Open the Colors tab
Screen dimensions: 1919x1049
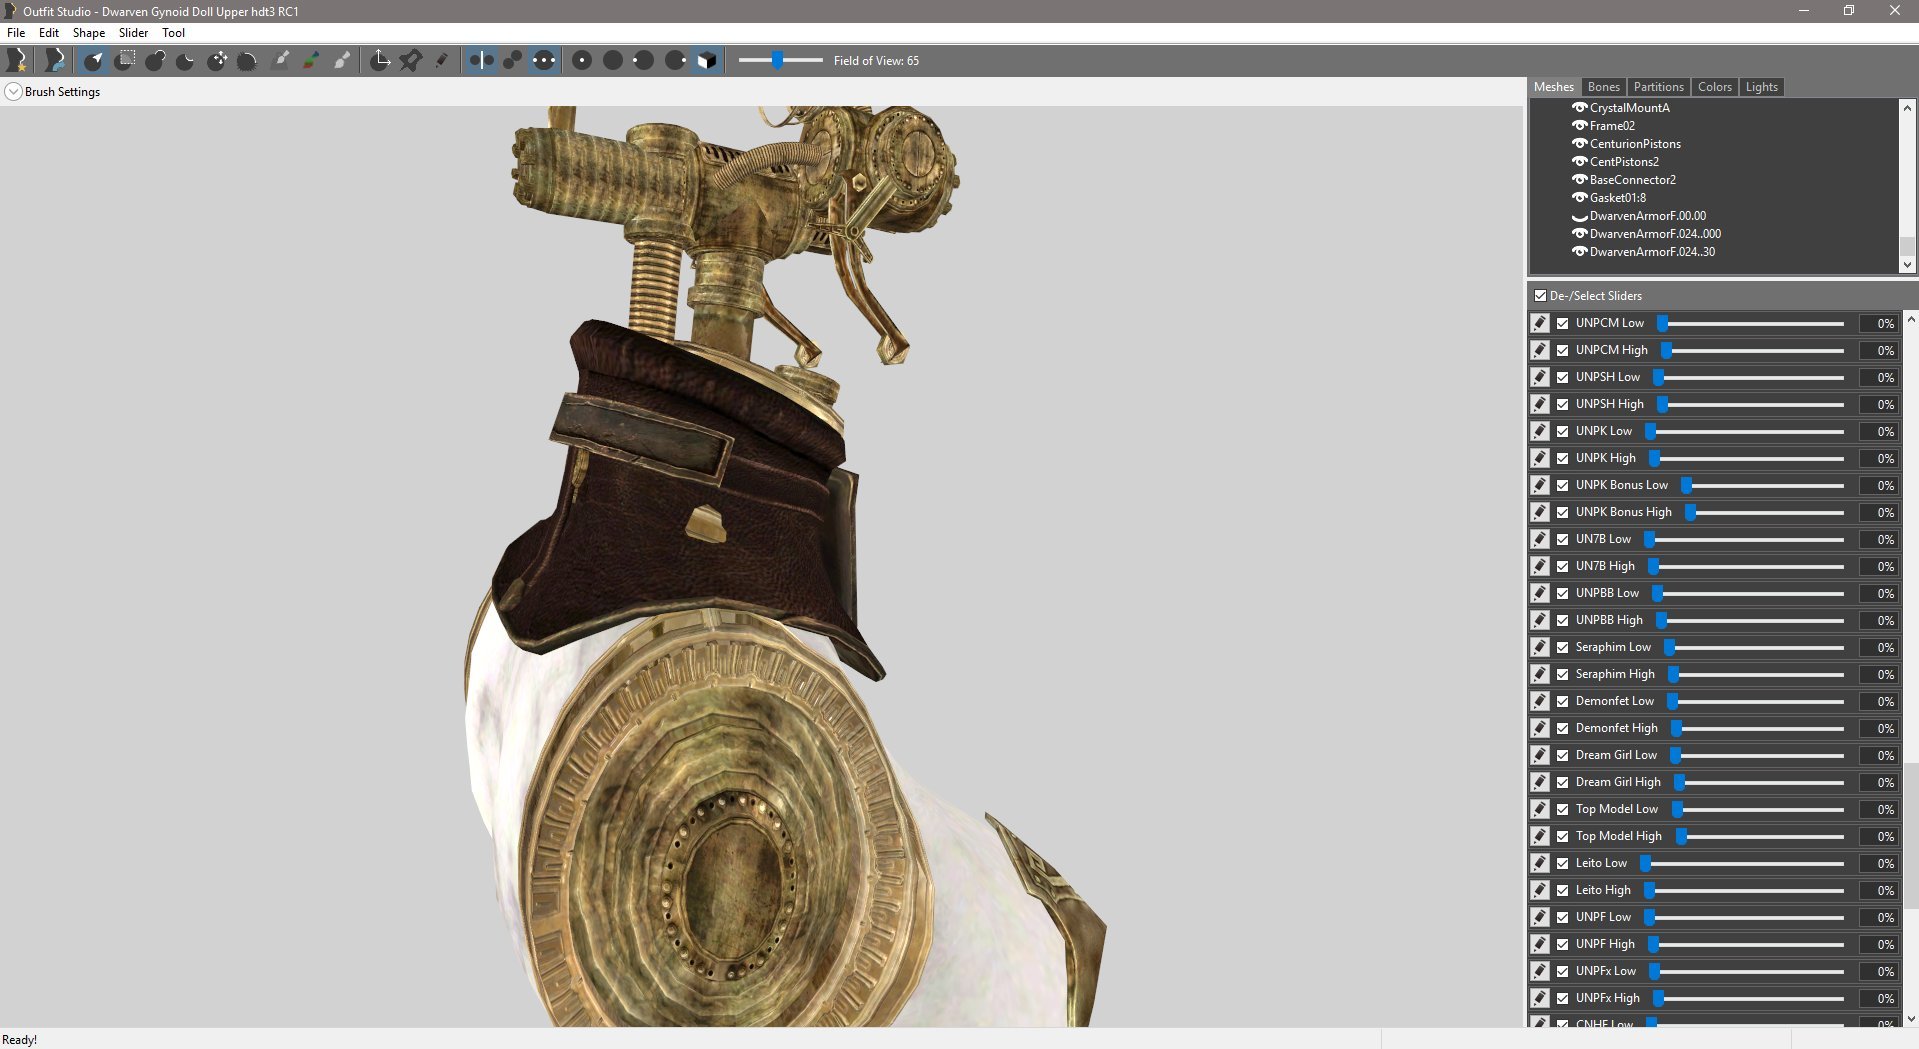pos(1714,87)
